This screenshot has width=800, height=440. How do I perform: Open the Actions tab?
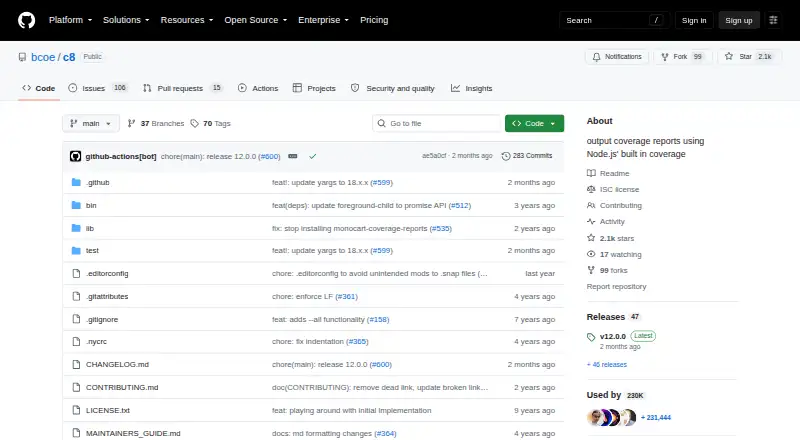(258, 88)
